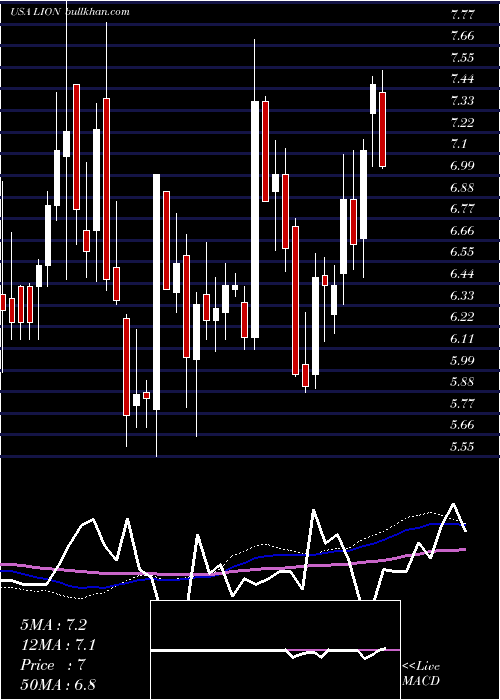Screen dimensions: 500x700
Task: Click the 5.77 price axis label
Action: [x=462, y=404]
